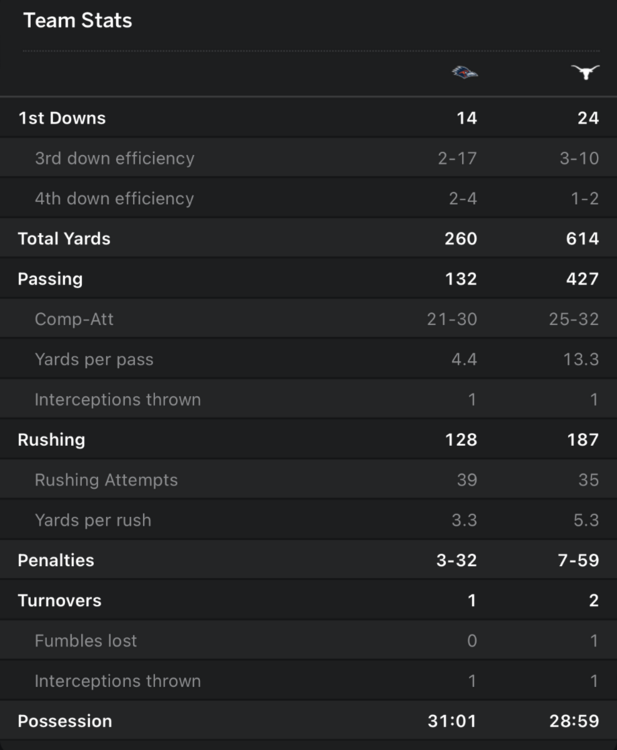Click the Rushing Attempts label
The width and height of the screenshot is (617, 750).
[x=106, y=480]
